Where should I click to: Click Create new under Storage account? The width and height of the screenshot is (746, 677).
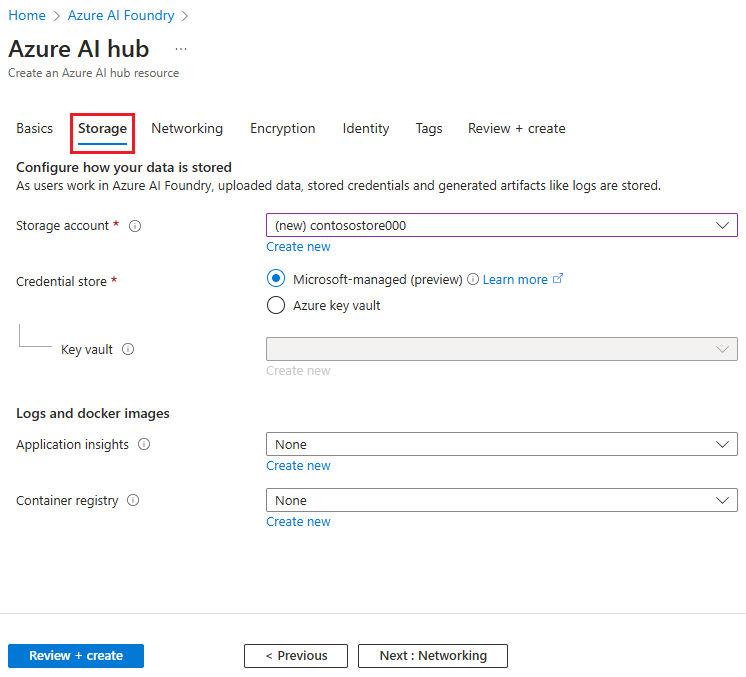[298, 247]
